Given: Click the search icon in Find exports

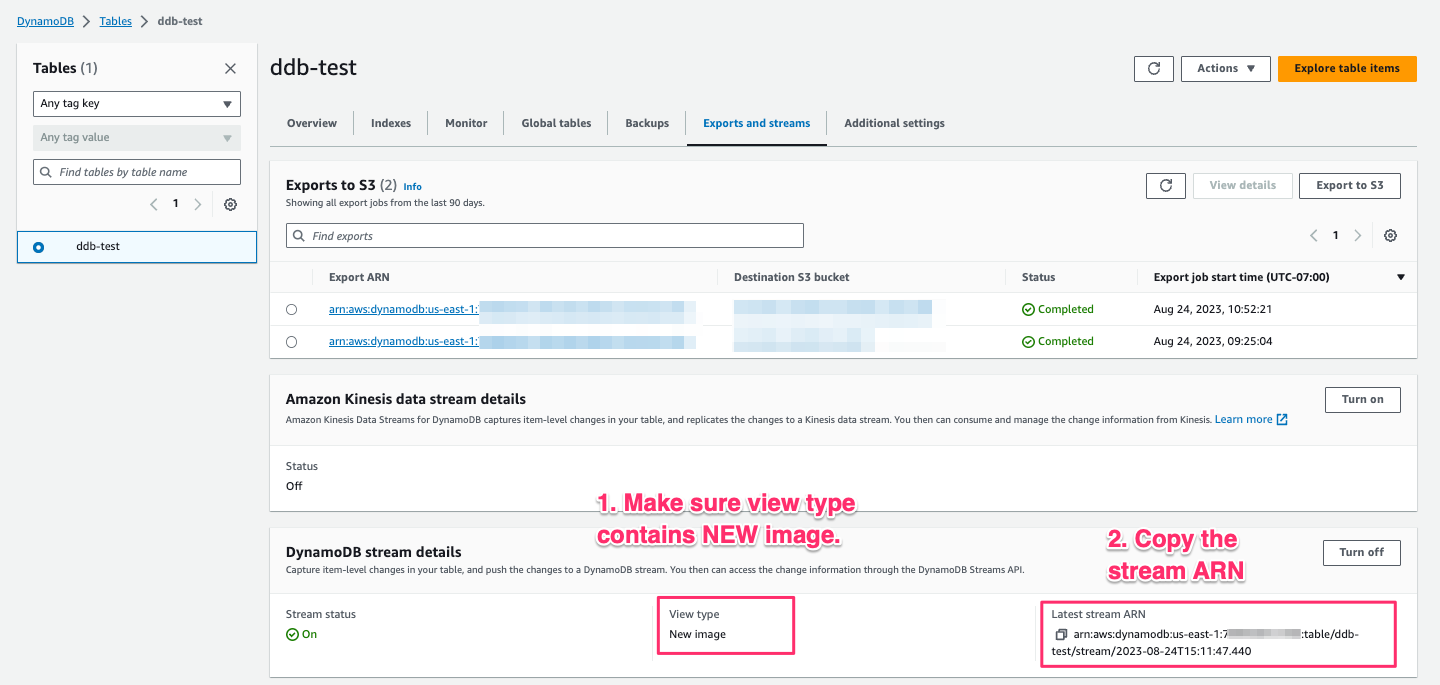Looking at the screenshot, I should click(x=299, y=236).
